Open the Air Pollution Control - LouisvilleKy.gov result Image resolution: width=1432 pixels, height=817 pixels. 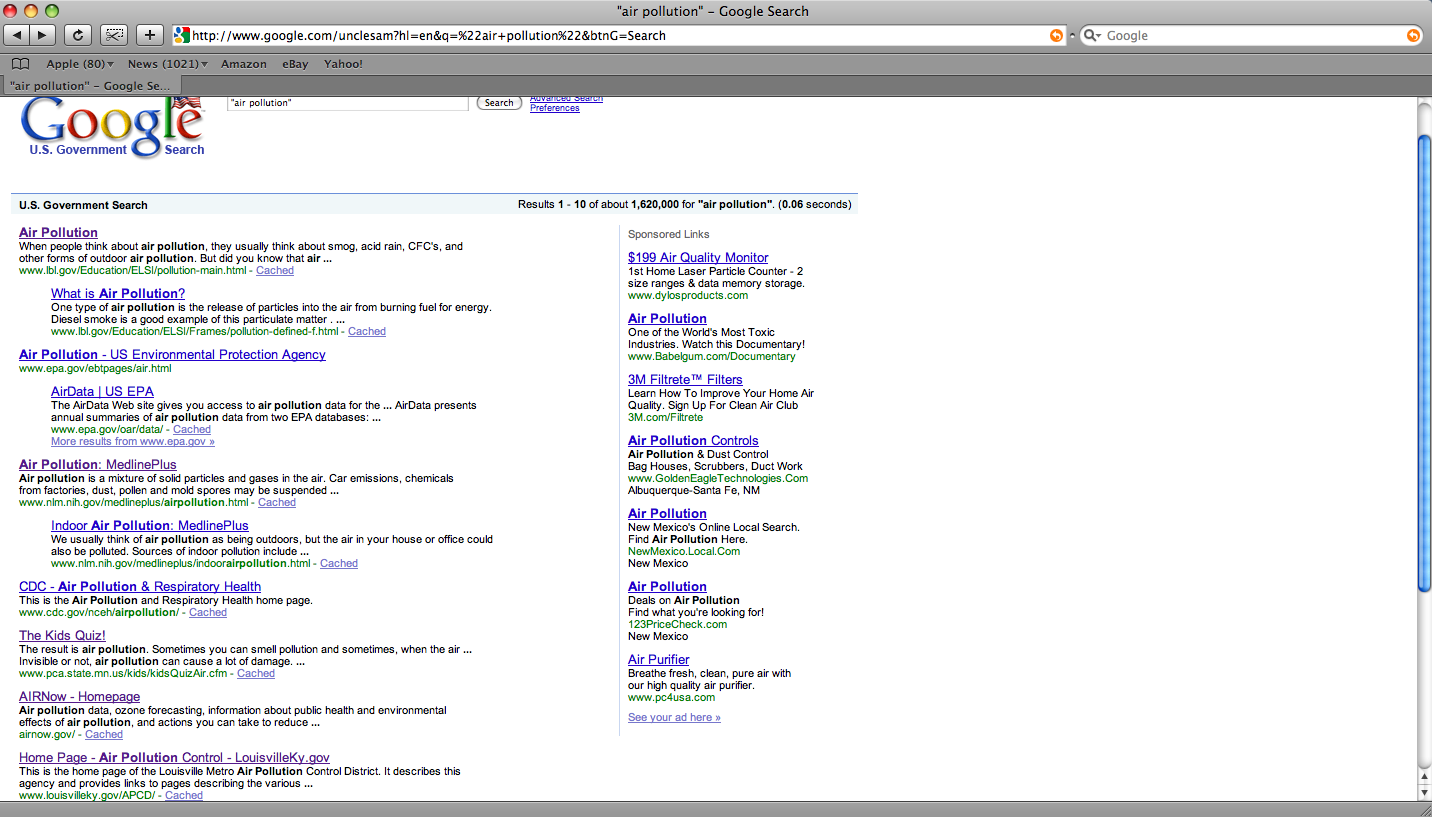tap(174, 757)
